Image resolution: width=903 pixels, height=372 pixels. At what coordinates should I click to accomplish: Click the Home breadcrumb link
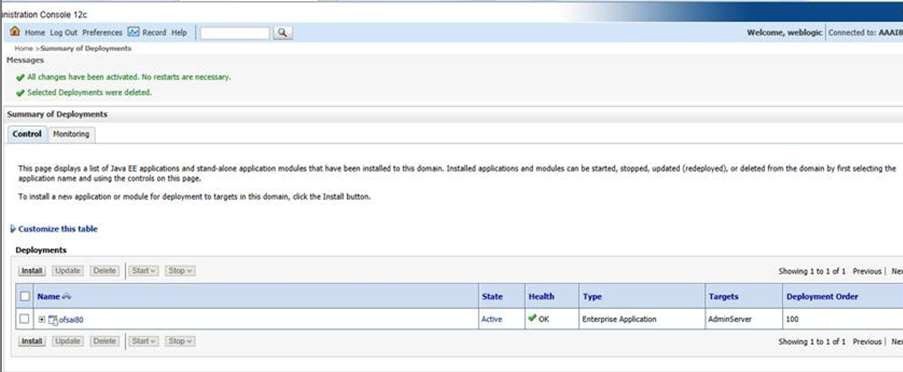tap(24, 48)
